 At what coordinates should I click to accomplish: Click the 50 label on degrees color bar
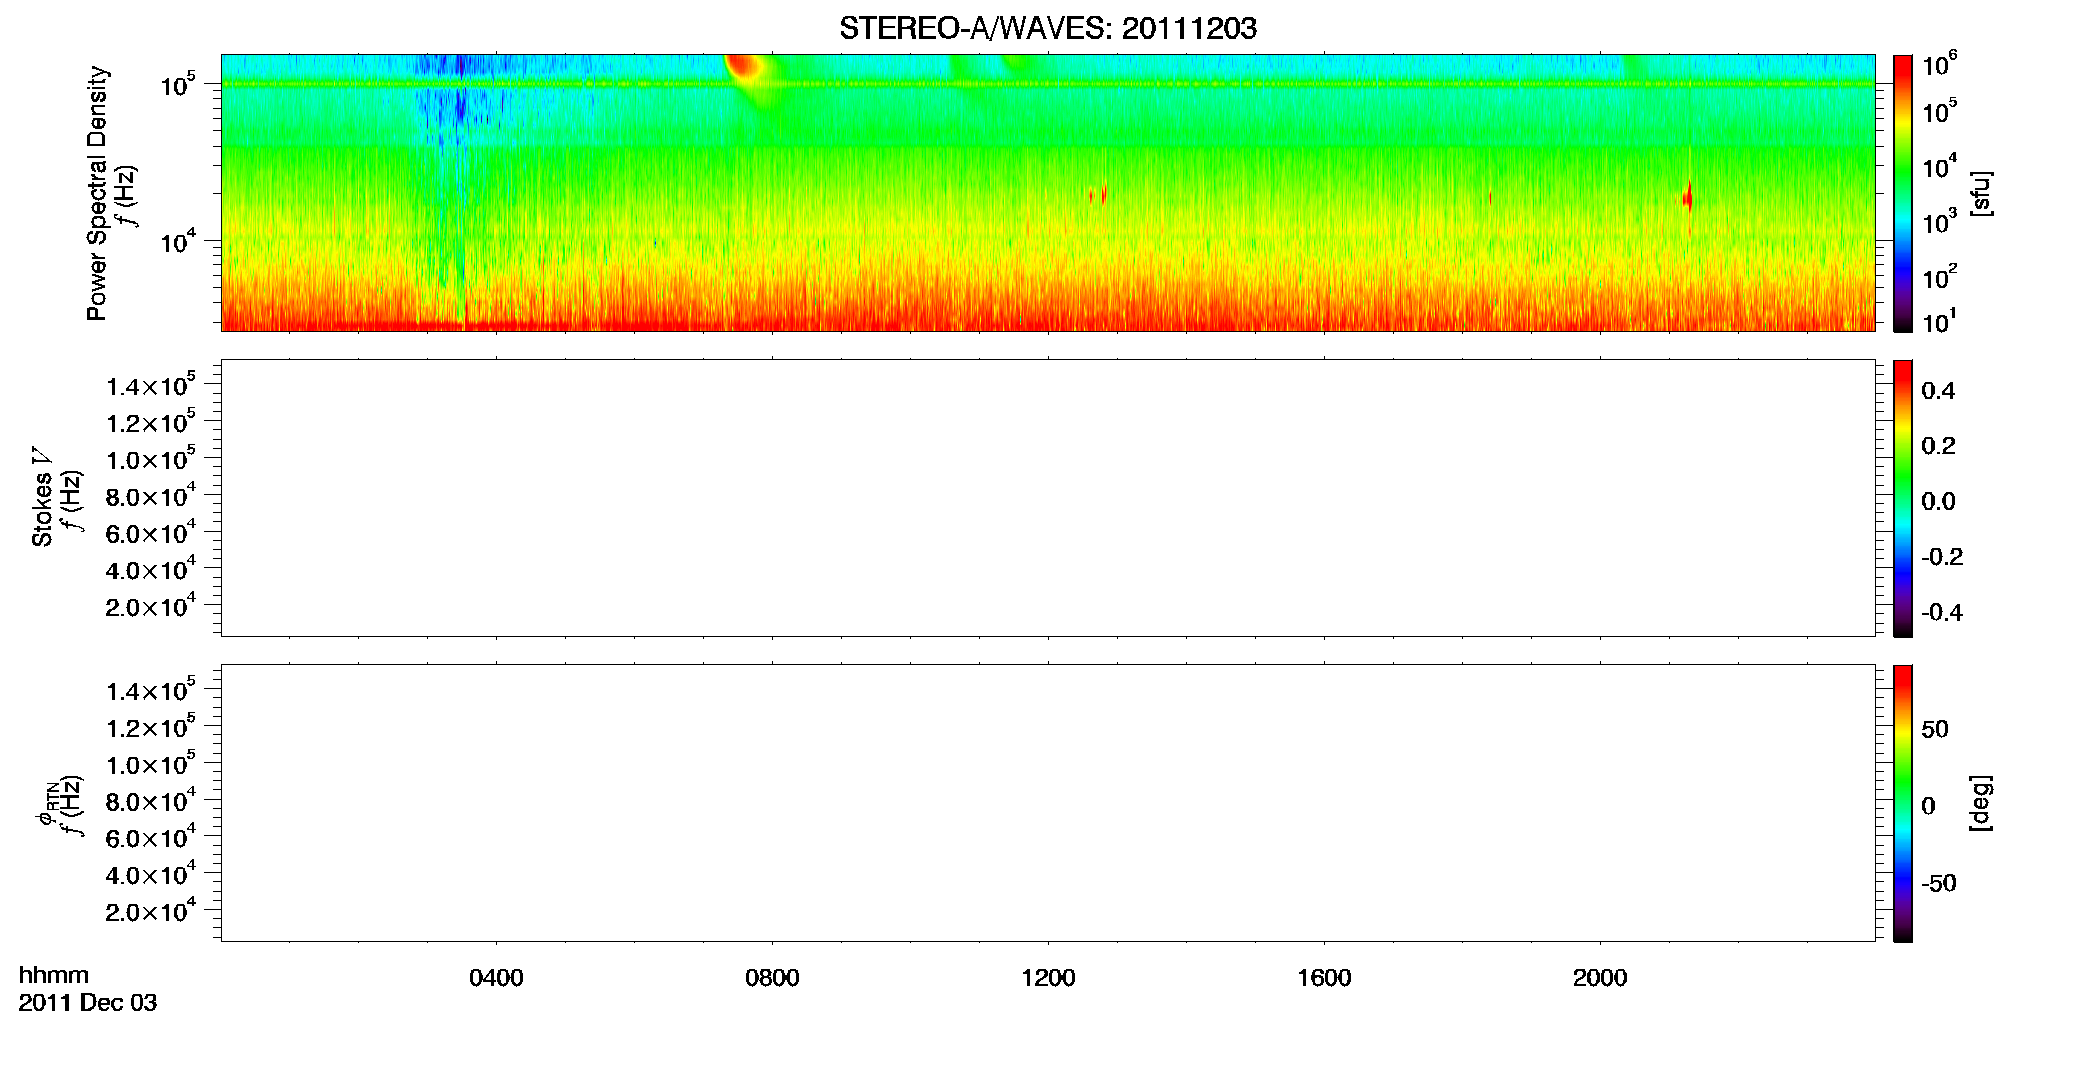tap(1935, 729)
